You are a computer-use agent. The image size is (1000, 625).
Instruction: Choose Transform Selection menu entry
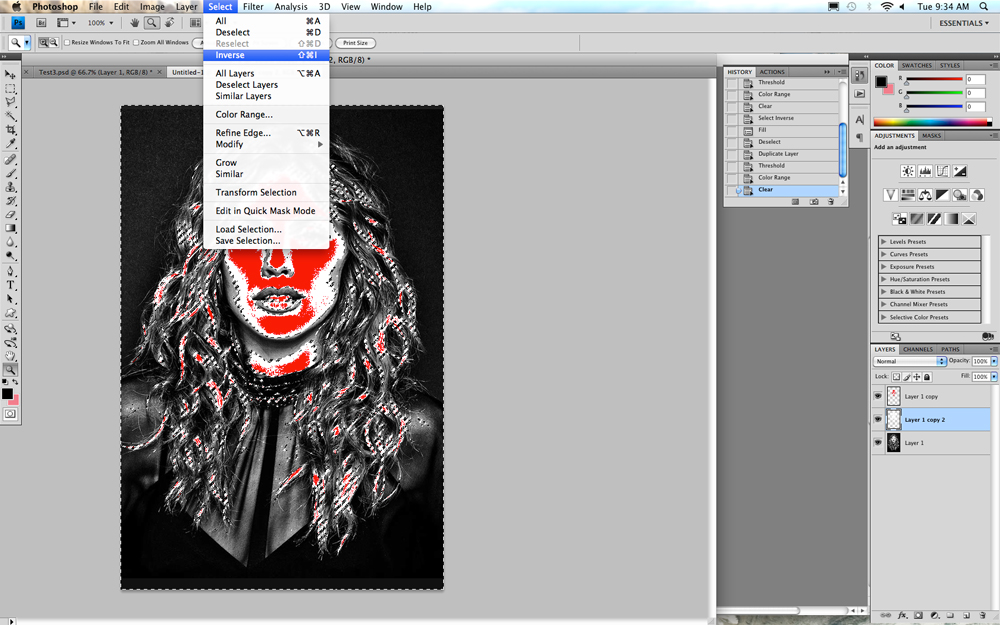pyautogui.click(x=266, y=193)
